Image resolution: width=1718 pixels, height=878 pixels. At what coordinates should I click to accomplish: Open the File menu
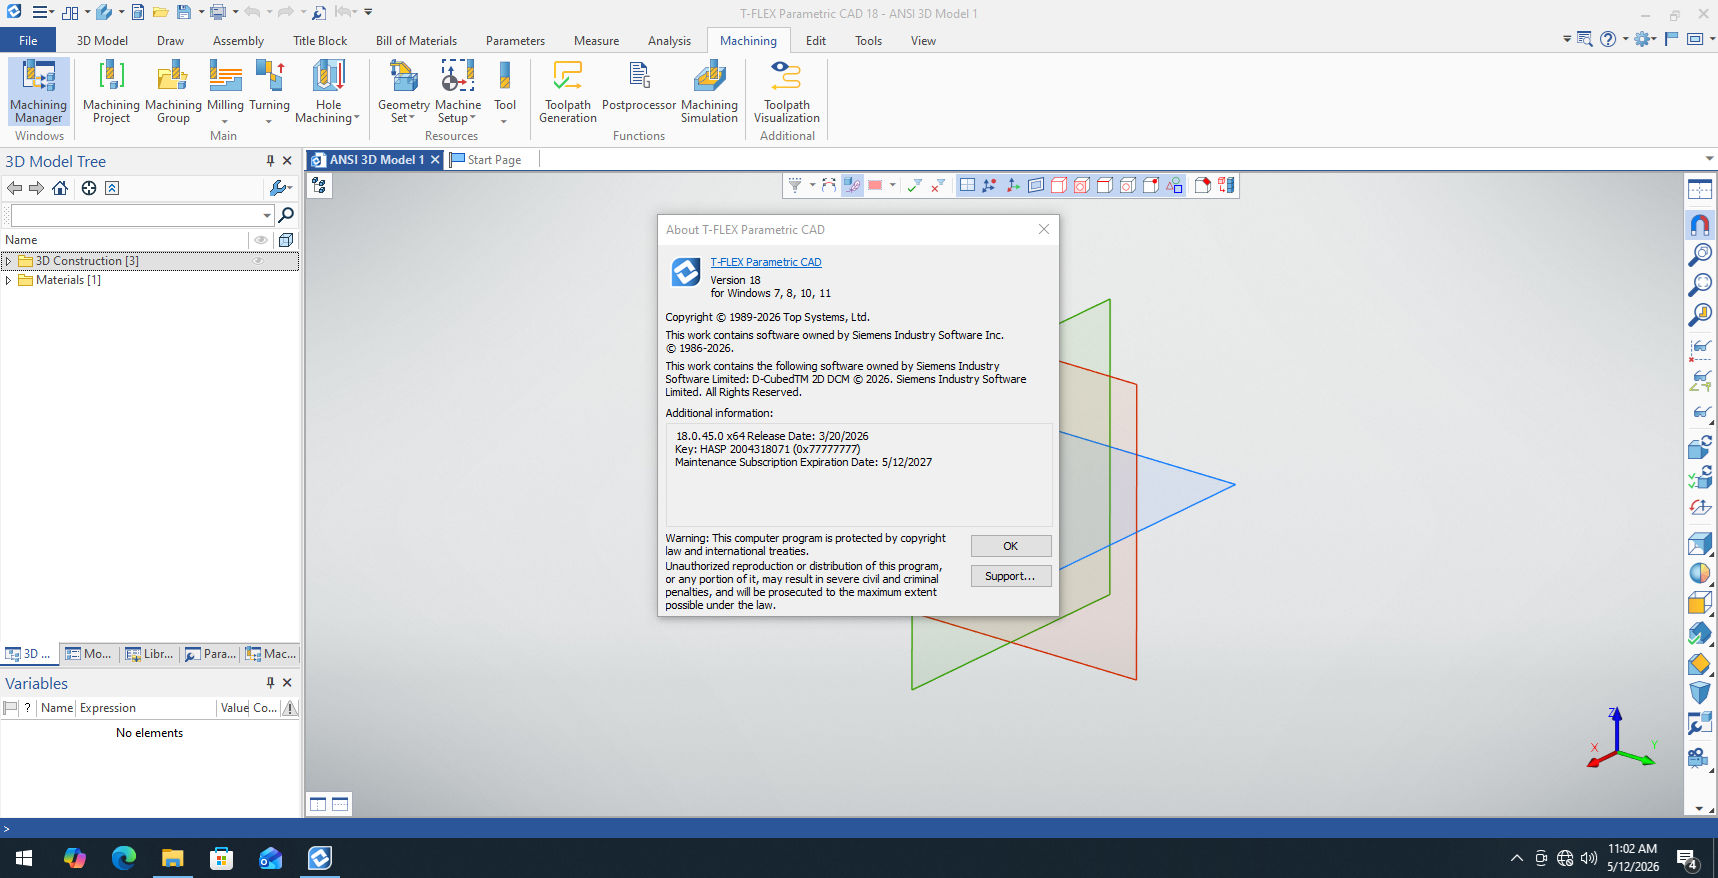point(28,41)
